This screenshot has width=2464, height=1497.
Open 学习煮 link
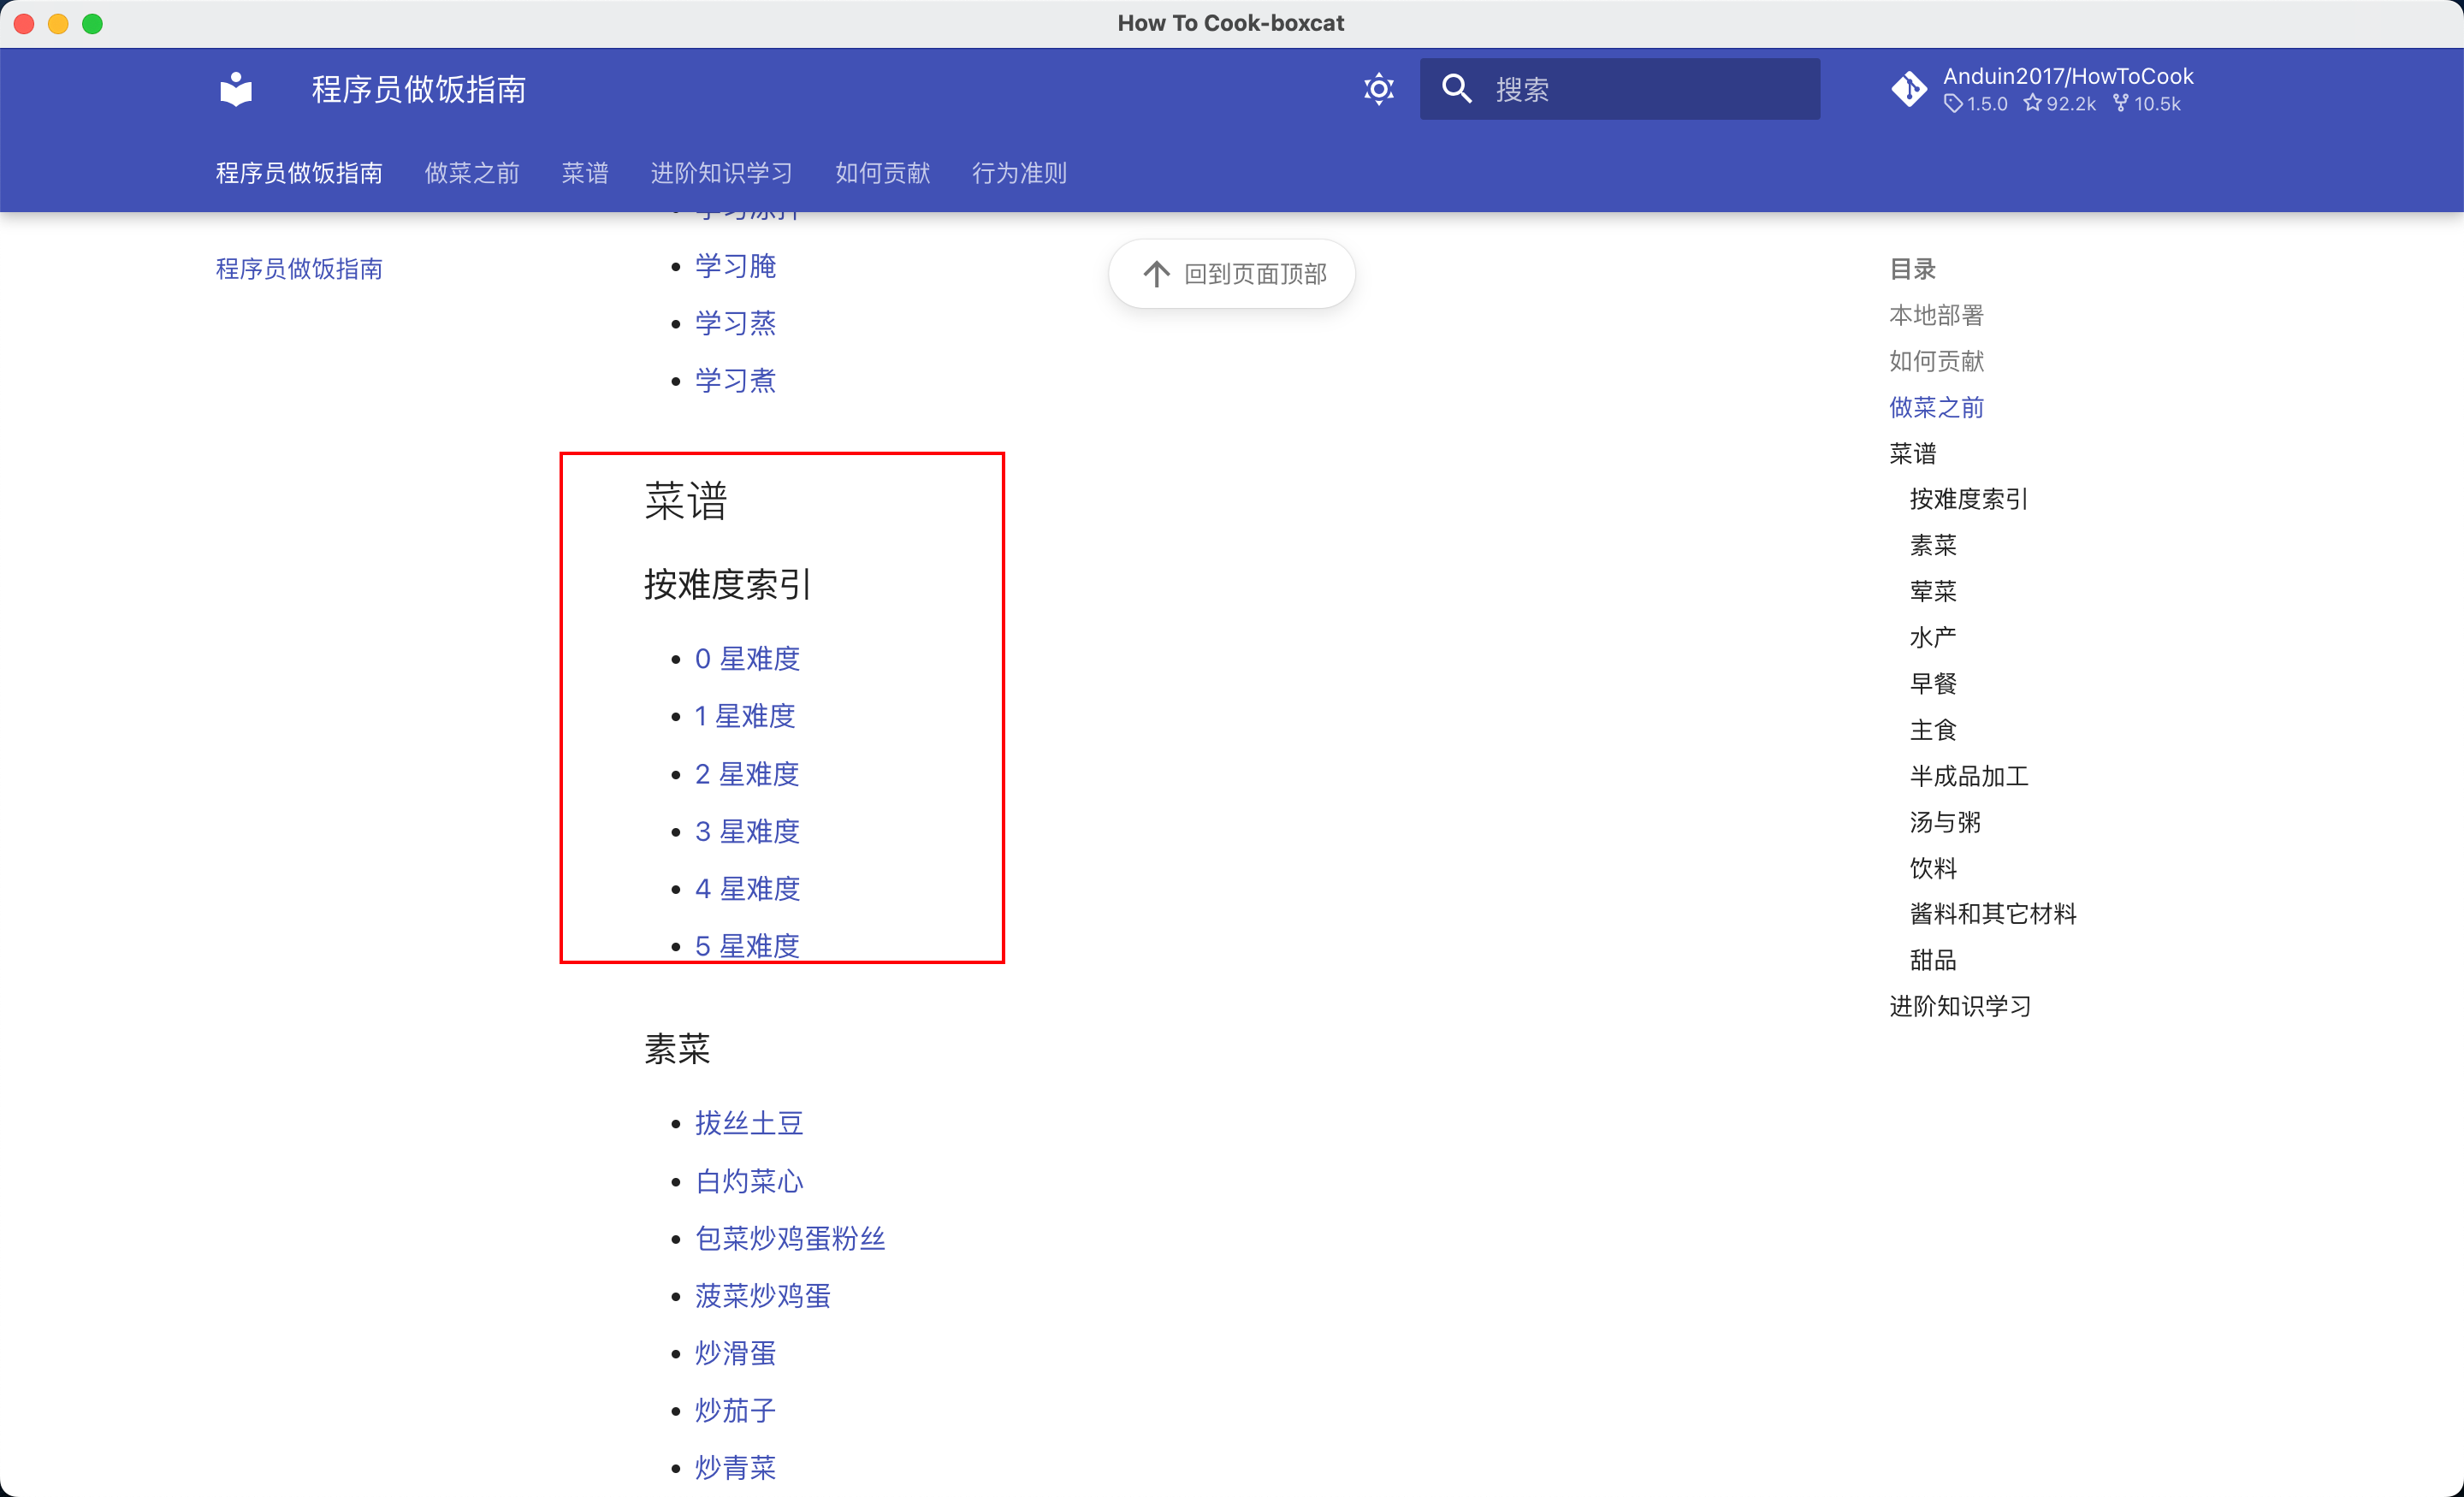click(x=735, y=380)
